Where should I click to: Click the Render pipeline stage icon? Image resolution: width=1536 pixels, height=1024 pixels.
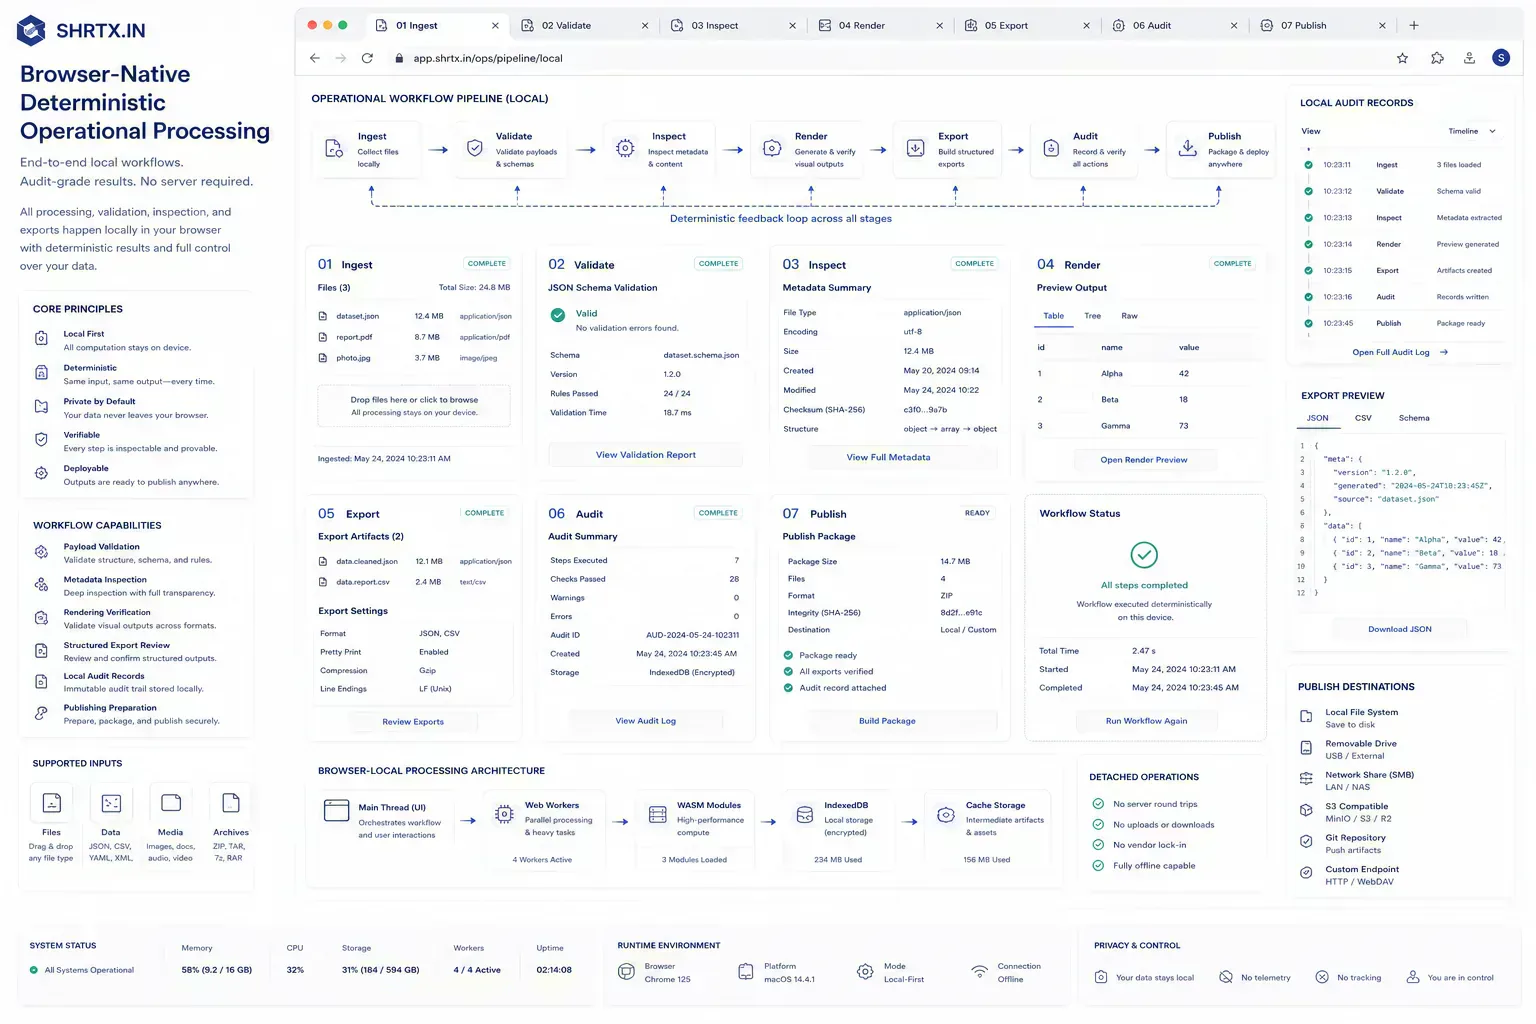click(772, 148)
